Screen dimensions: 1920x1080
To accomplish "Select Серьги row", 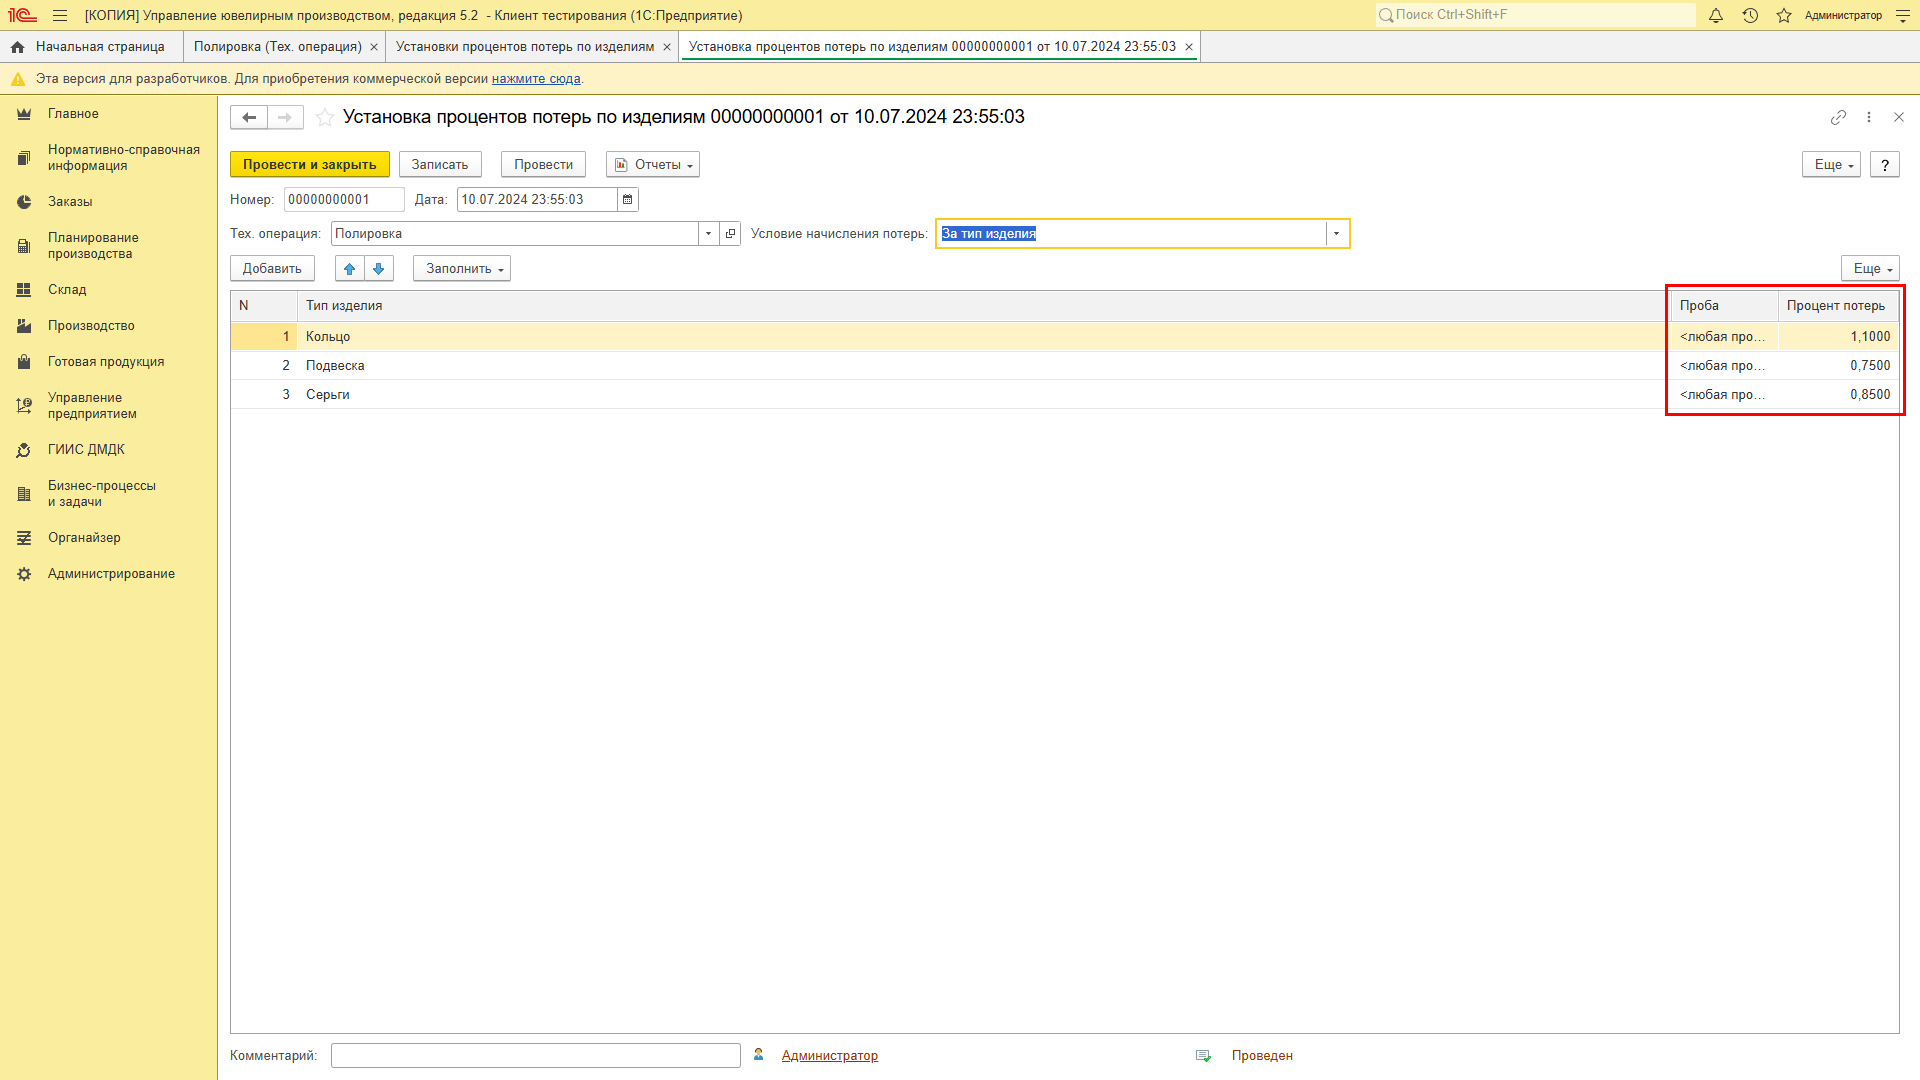I will click(x=1064, y=395).
